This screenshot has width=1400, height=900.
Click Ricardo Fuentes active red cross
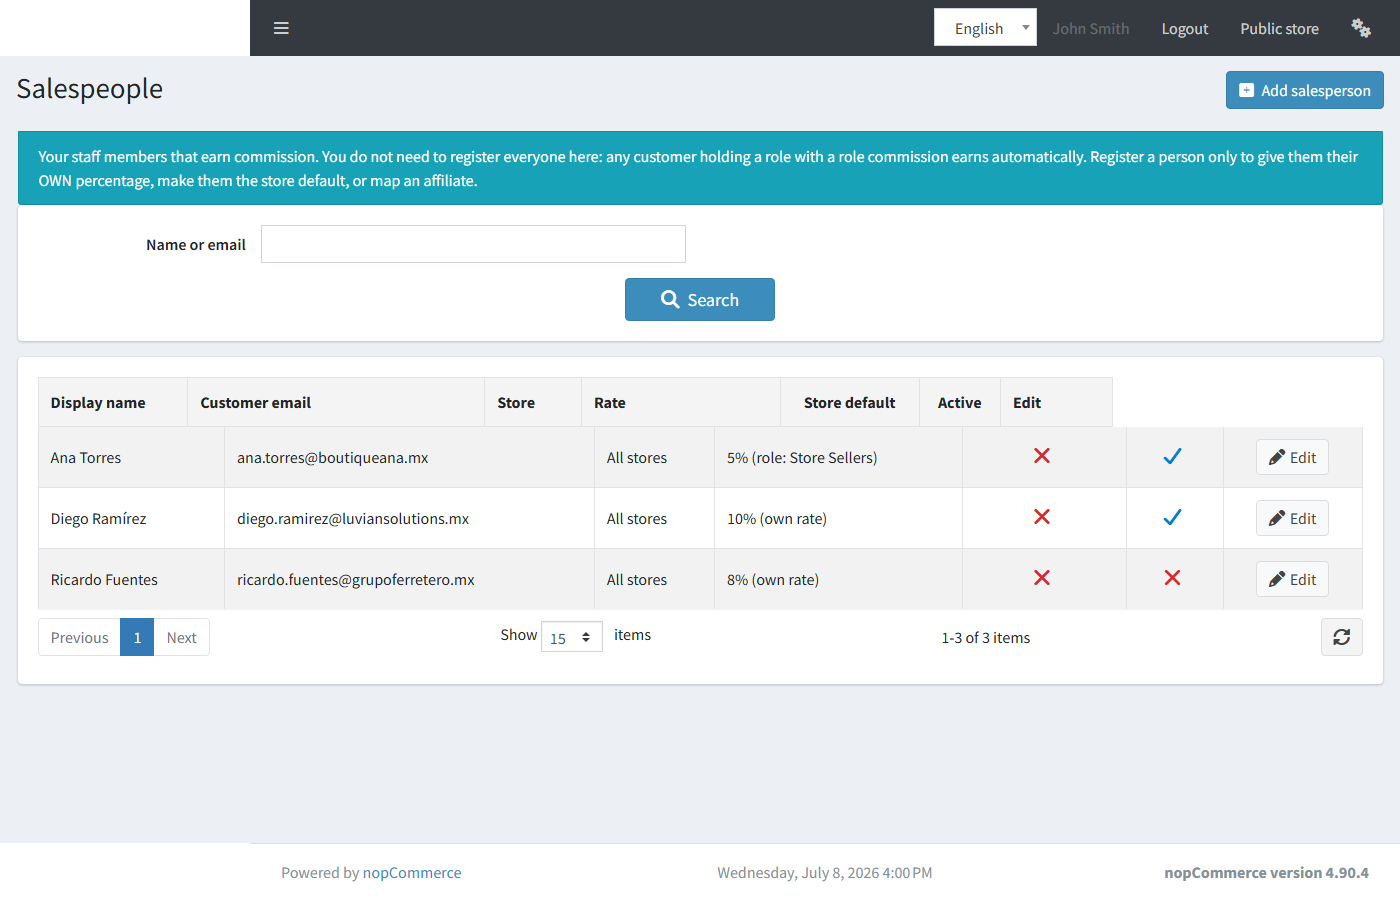pos(1173,578)
